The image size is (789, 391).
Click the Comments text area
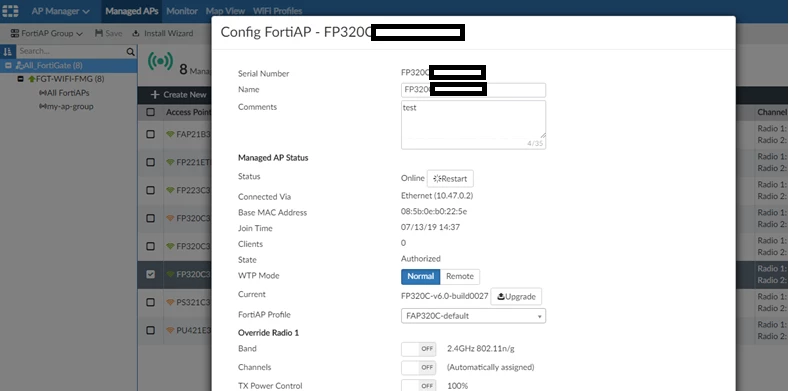[x=473, y=124]
